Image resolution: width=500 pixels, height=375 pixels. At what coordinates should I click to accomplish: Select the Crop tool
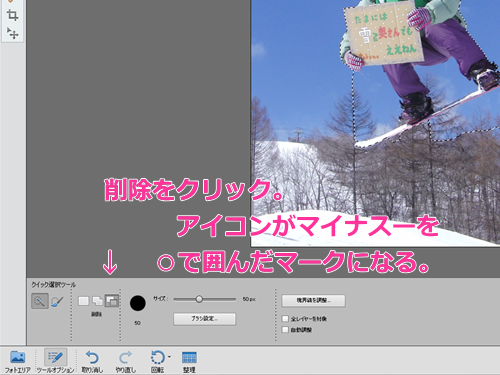pos(12,15)
